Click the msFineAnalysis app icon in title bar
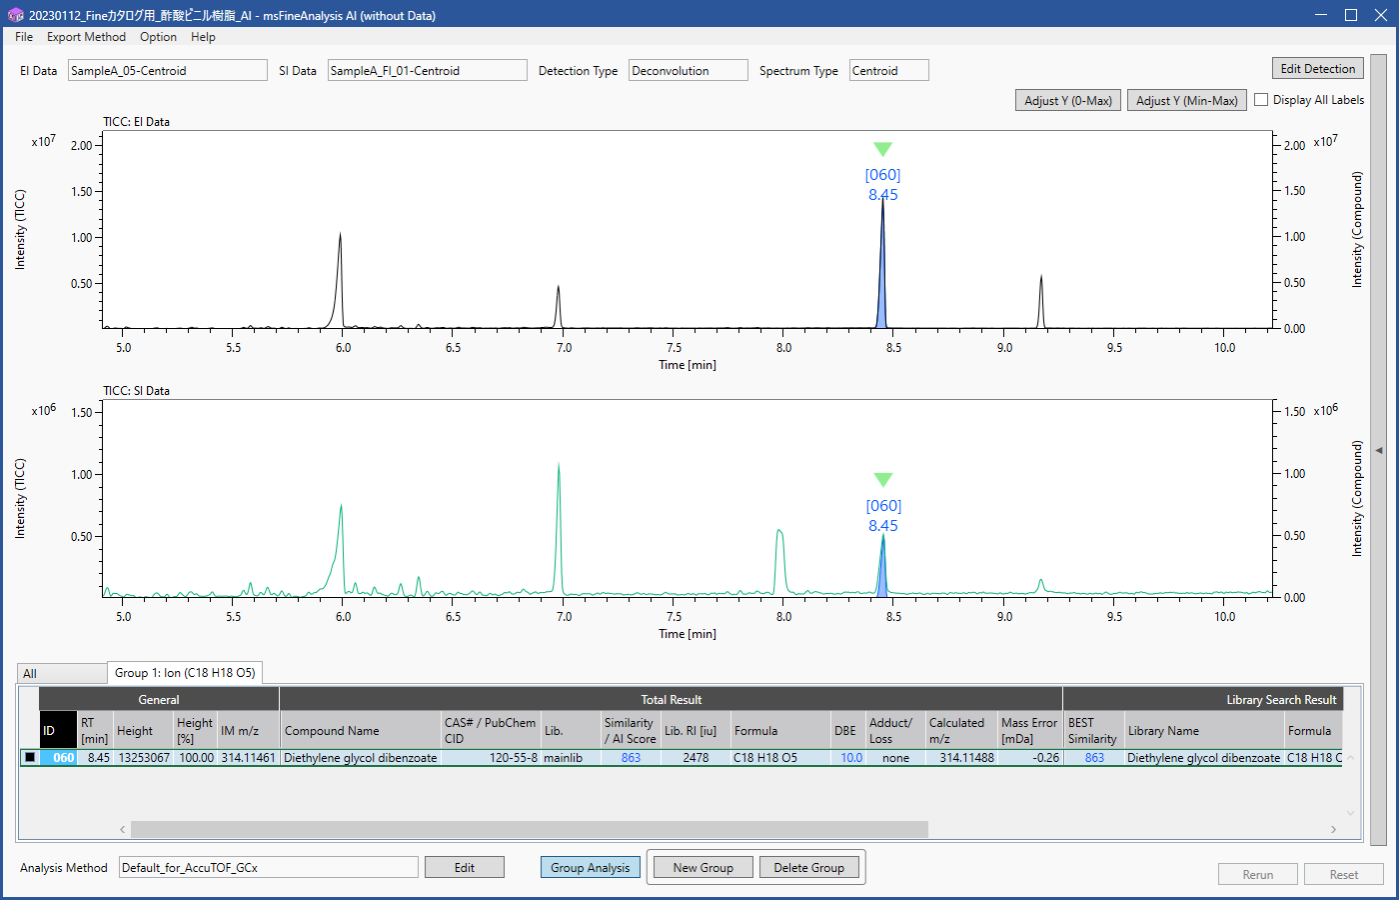 pos(15,15)
